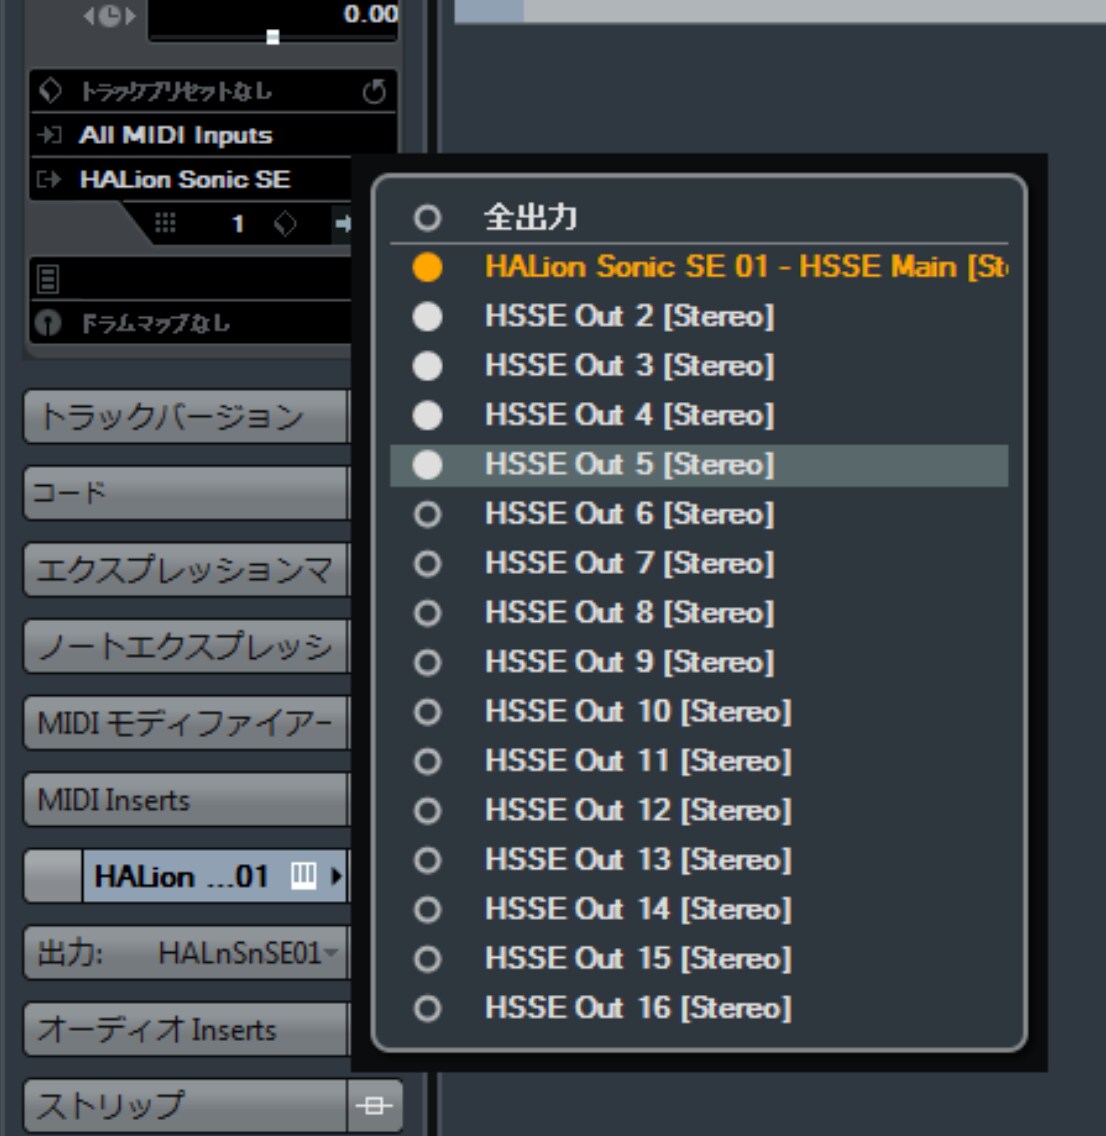
Task: Expand the ストリップ section
Action: click(x=185, y=1106)
